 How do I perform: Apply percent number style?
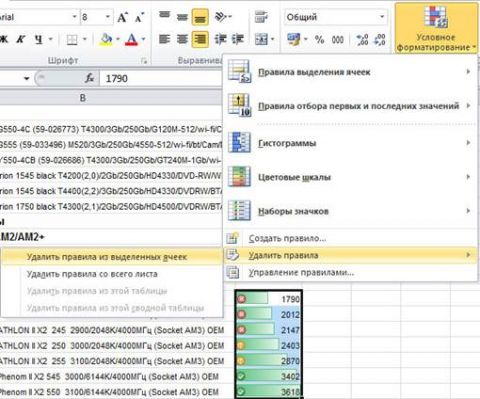320,40
